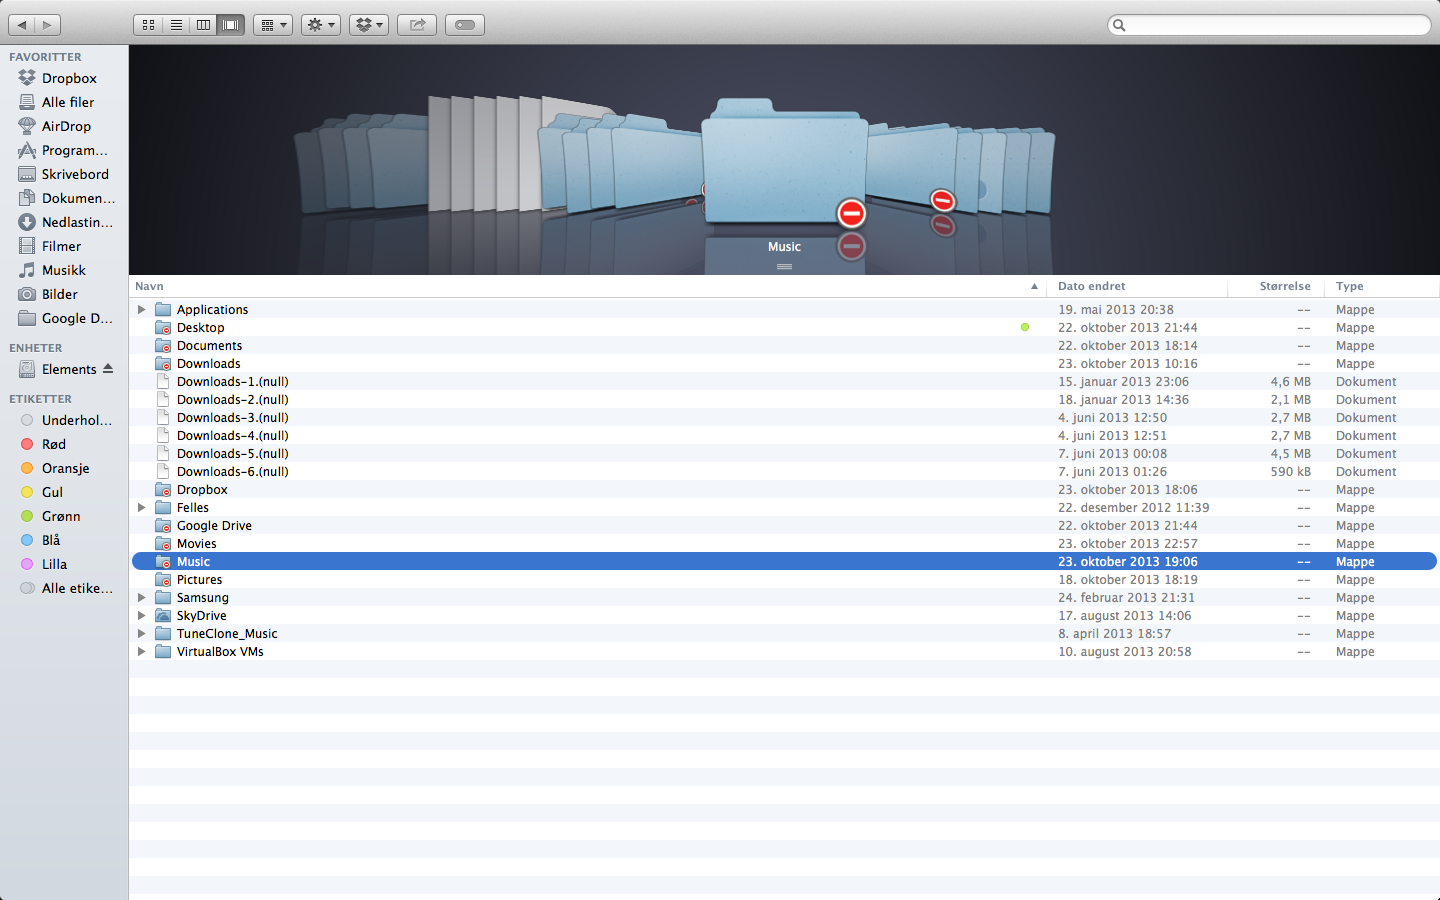Expand the Samsung folder
The image size is (1440, 900).
click(x=142, y=598)
